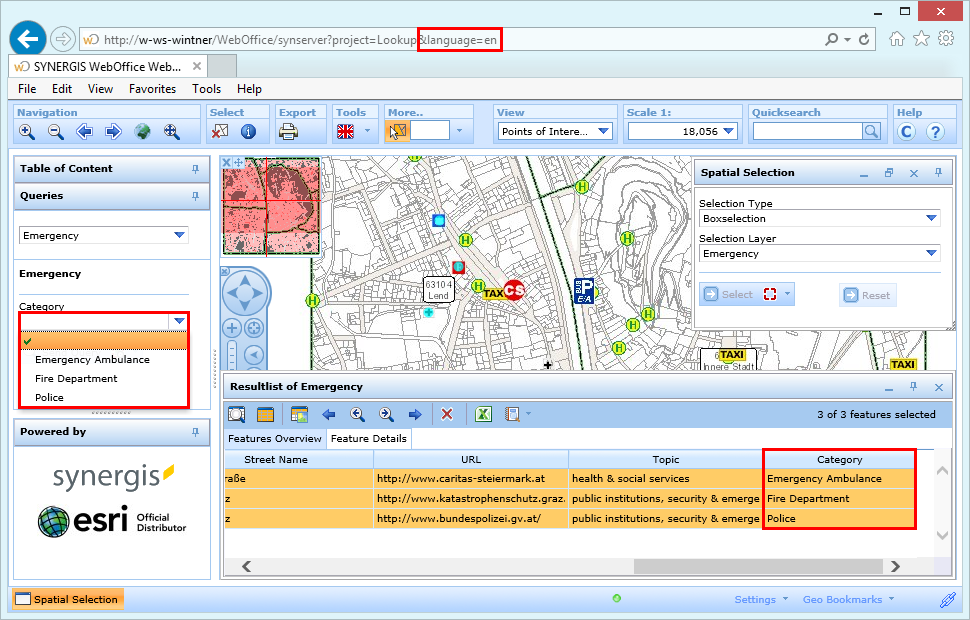
Task: Select Fire Department in the Category list
Action: click(75, 379)
